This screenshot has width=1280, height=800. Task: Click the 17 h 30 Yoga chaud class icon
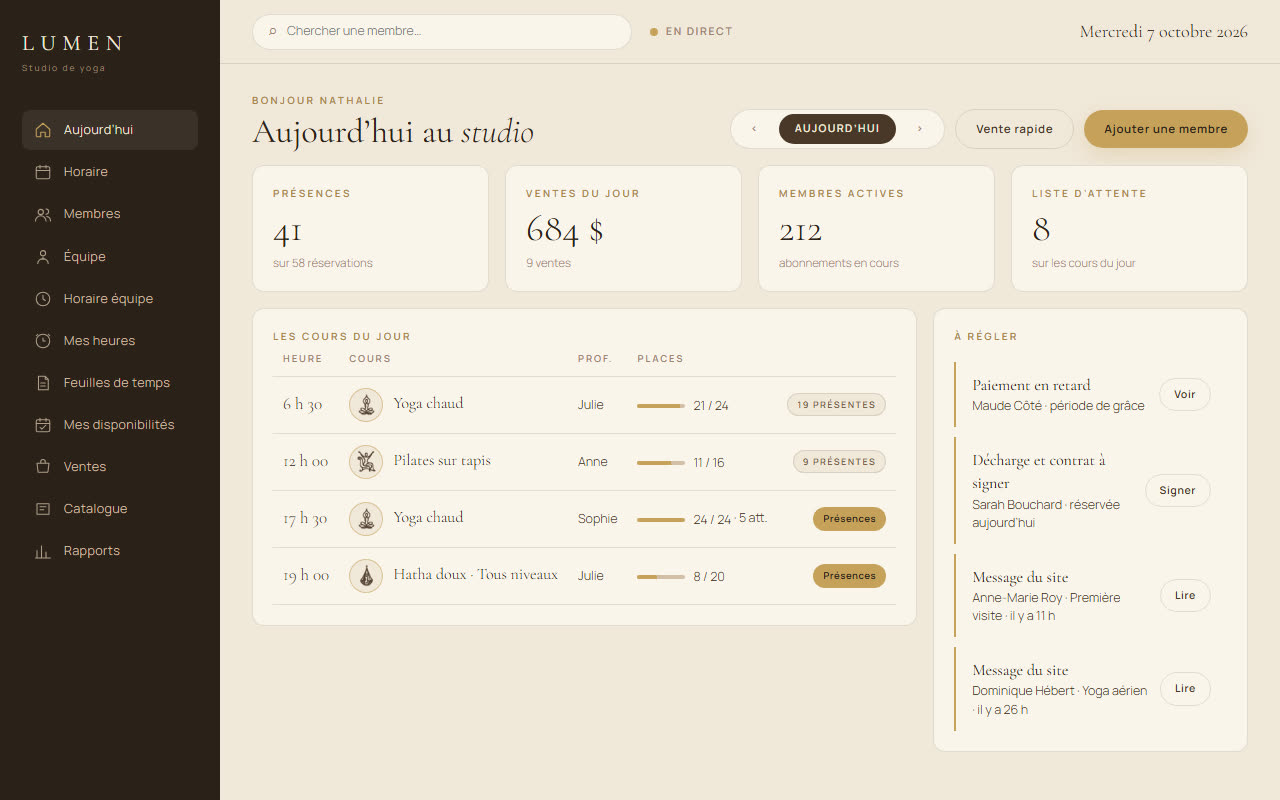point(366,519)
